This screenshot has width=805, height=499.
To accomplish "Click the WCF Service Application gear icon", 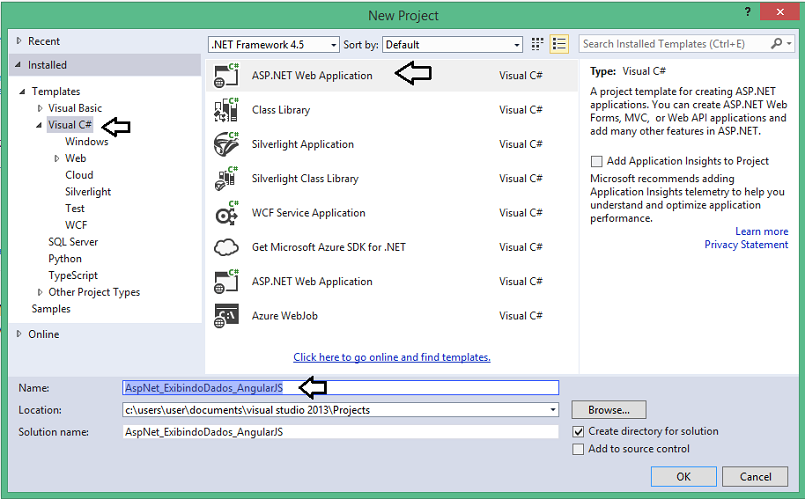I will 226,213.
